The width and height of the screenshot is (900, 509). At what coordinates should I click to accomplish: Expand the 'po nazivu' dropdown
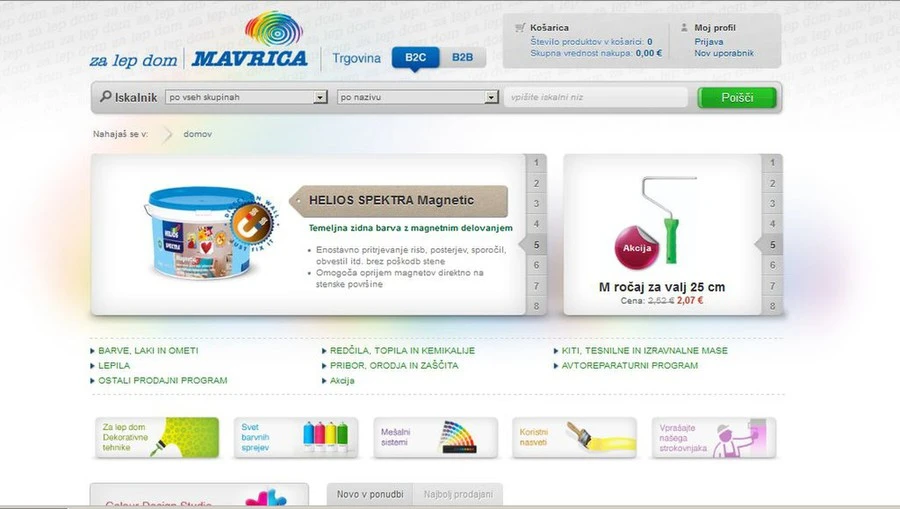click(x=491, y=98)
